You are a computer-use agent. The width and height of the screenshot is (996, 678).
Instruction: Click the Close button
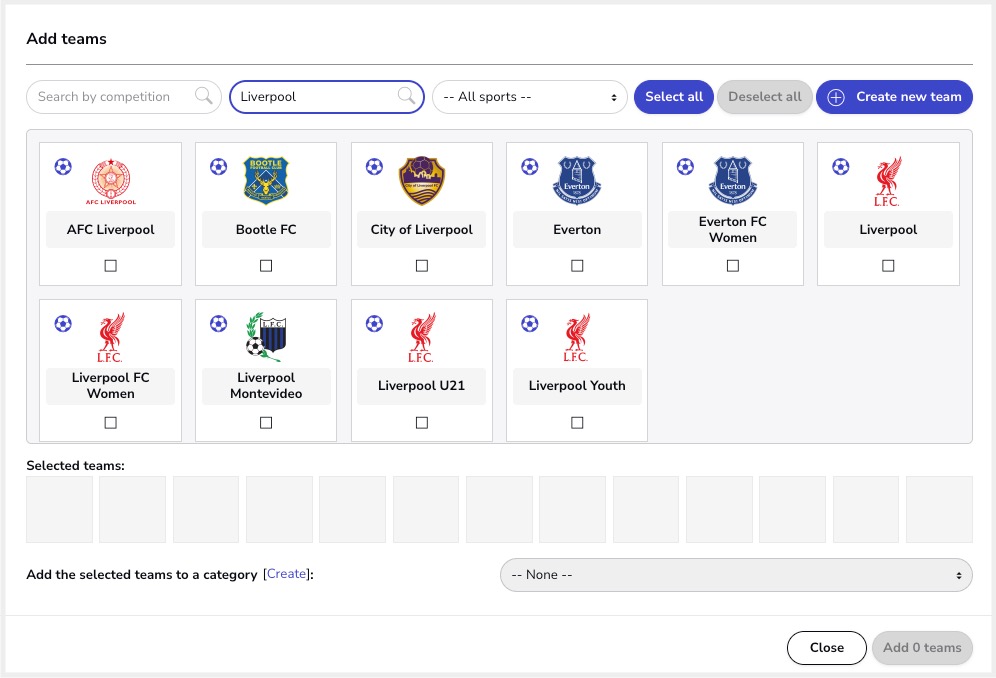point(826,647)
